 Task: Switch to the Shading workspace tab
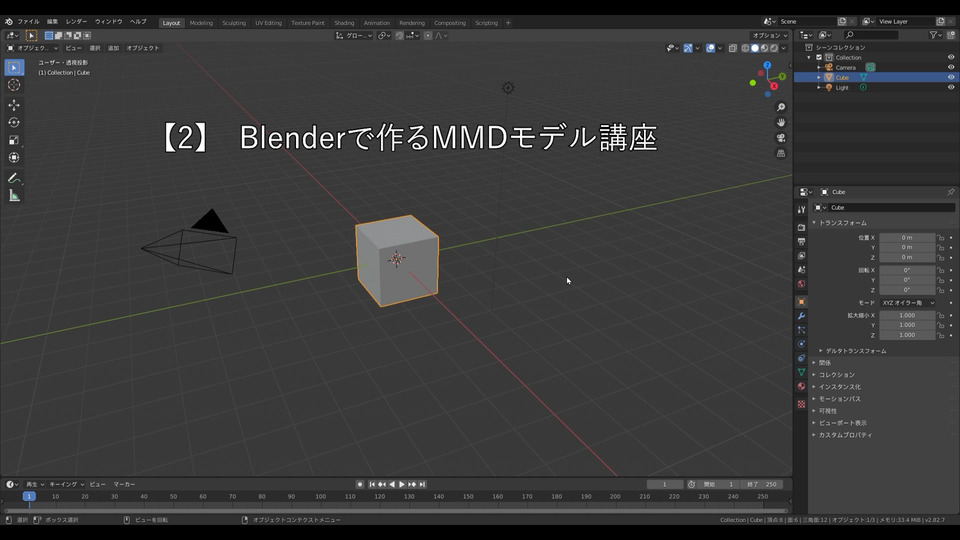(x=344, y=23)
